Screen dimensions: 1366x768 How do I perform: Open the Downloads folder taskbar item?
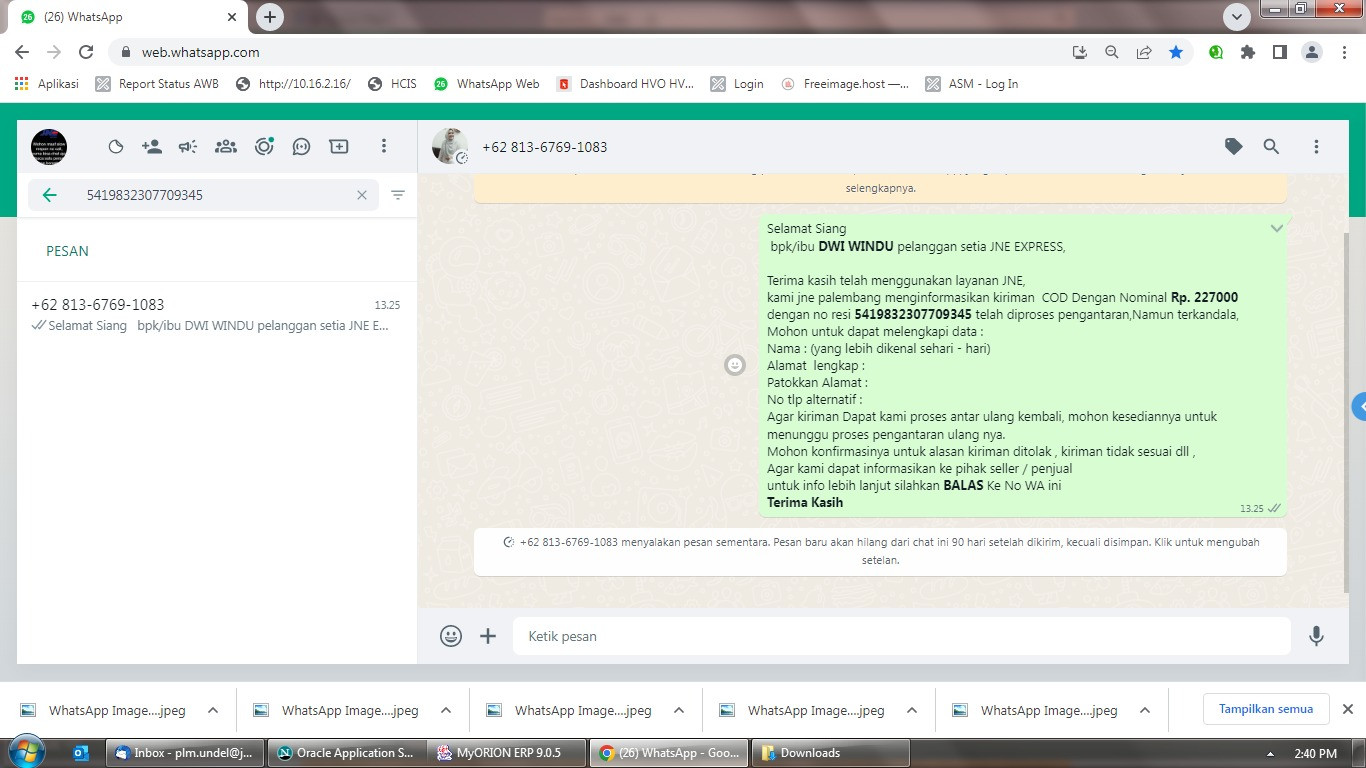(829, 753)
